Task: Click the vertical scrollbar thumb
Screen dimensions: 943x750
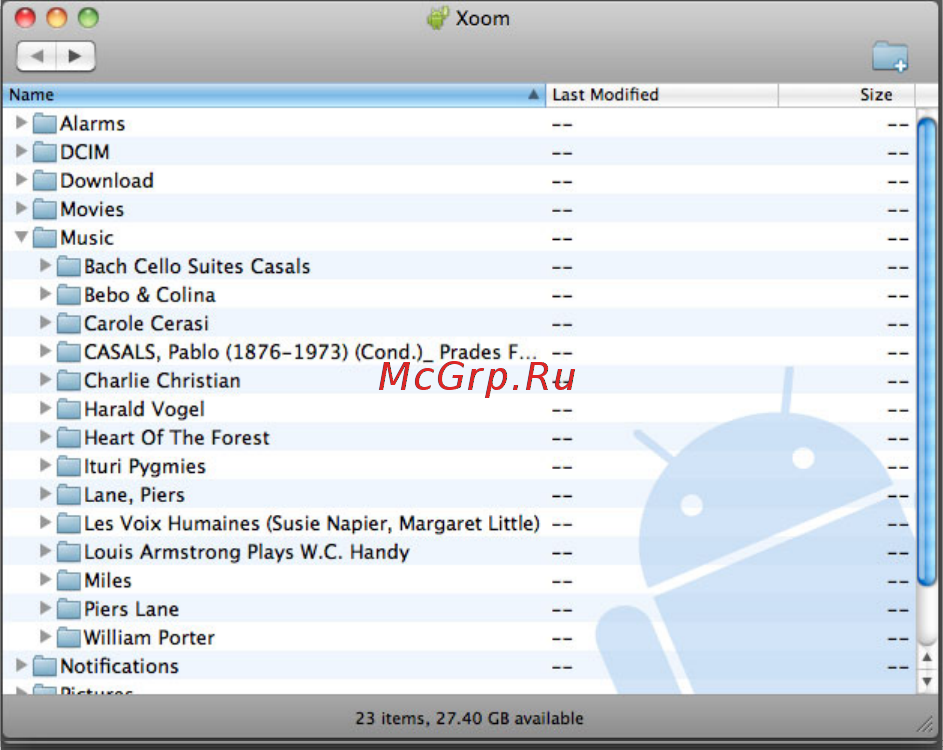Action: (x=927, y=352)
